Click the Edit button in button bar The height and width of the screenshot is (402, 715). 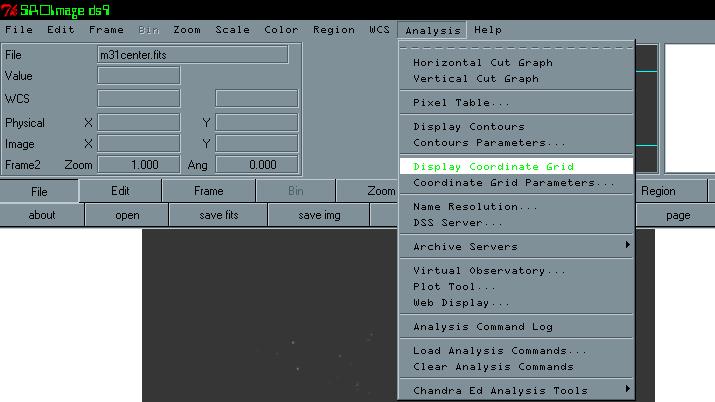click(x=120, y=191)
